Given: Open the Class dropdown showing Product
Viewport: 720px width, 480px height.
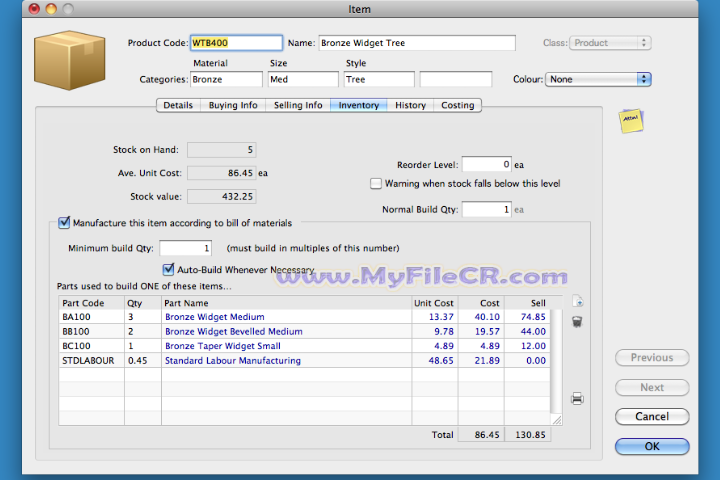Looking at the screenshot, I should tap(610, 43).
